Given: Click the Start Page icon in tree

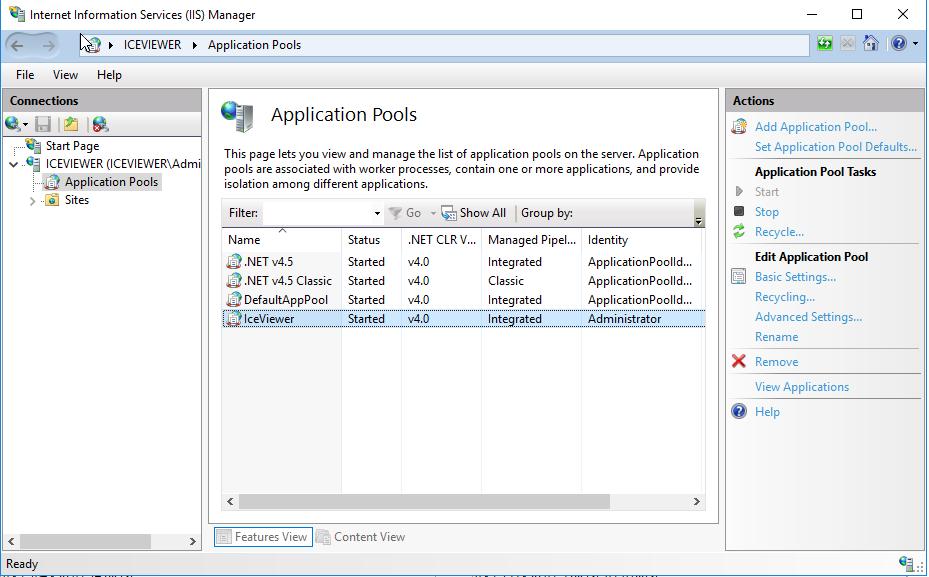Looking at the screenshot, I should click(x=34, y=145).
